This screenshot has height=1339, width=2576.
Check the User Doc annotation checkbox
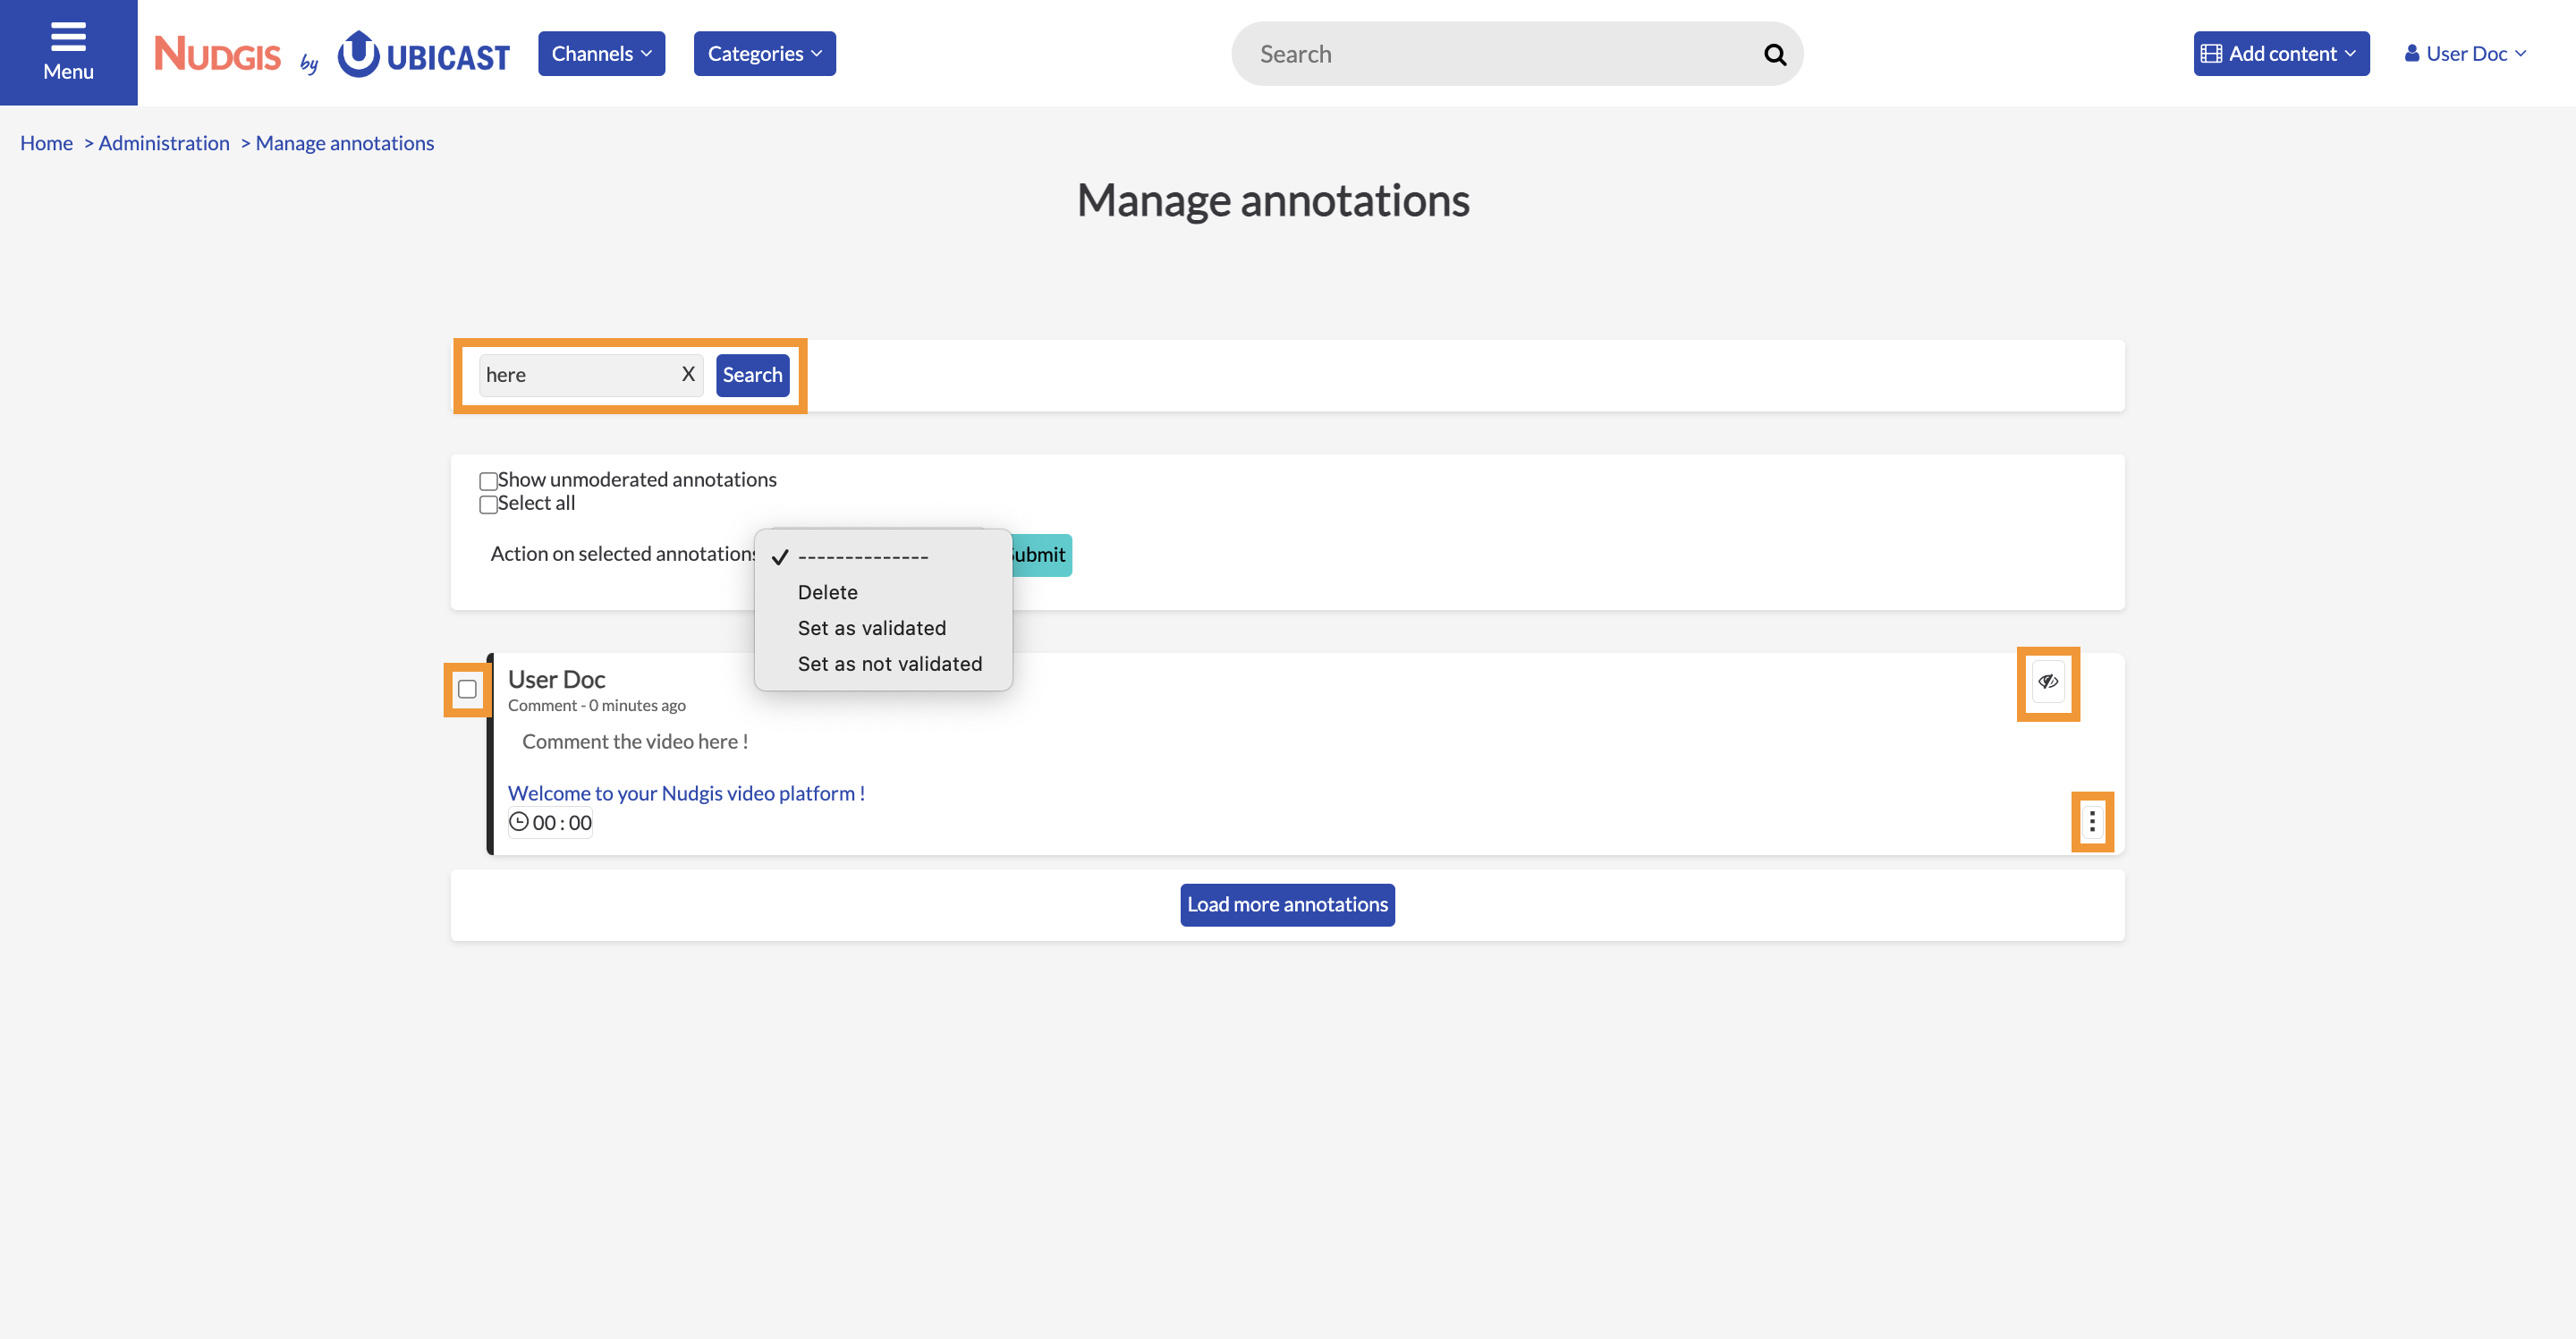(x=467, y=689)
